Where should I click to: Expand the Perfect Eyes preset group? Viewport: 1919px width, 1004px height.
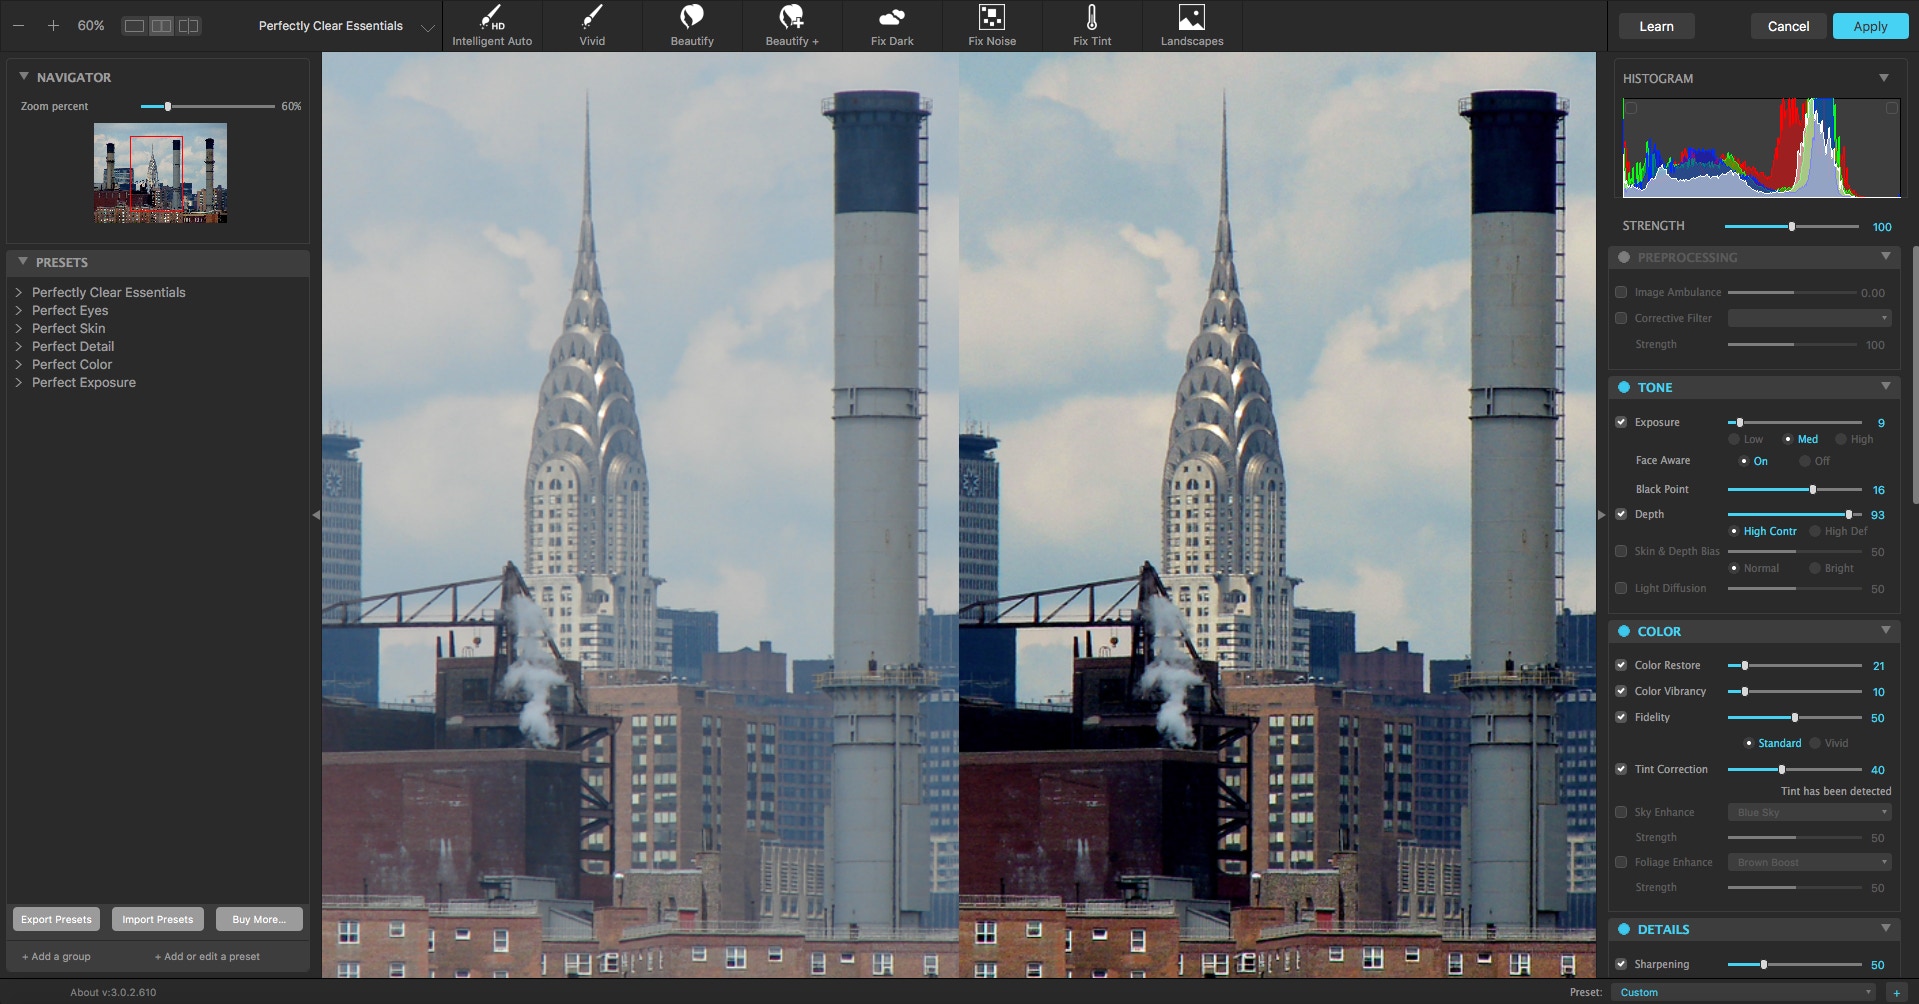(19, 310)
